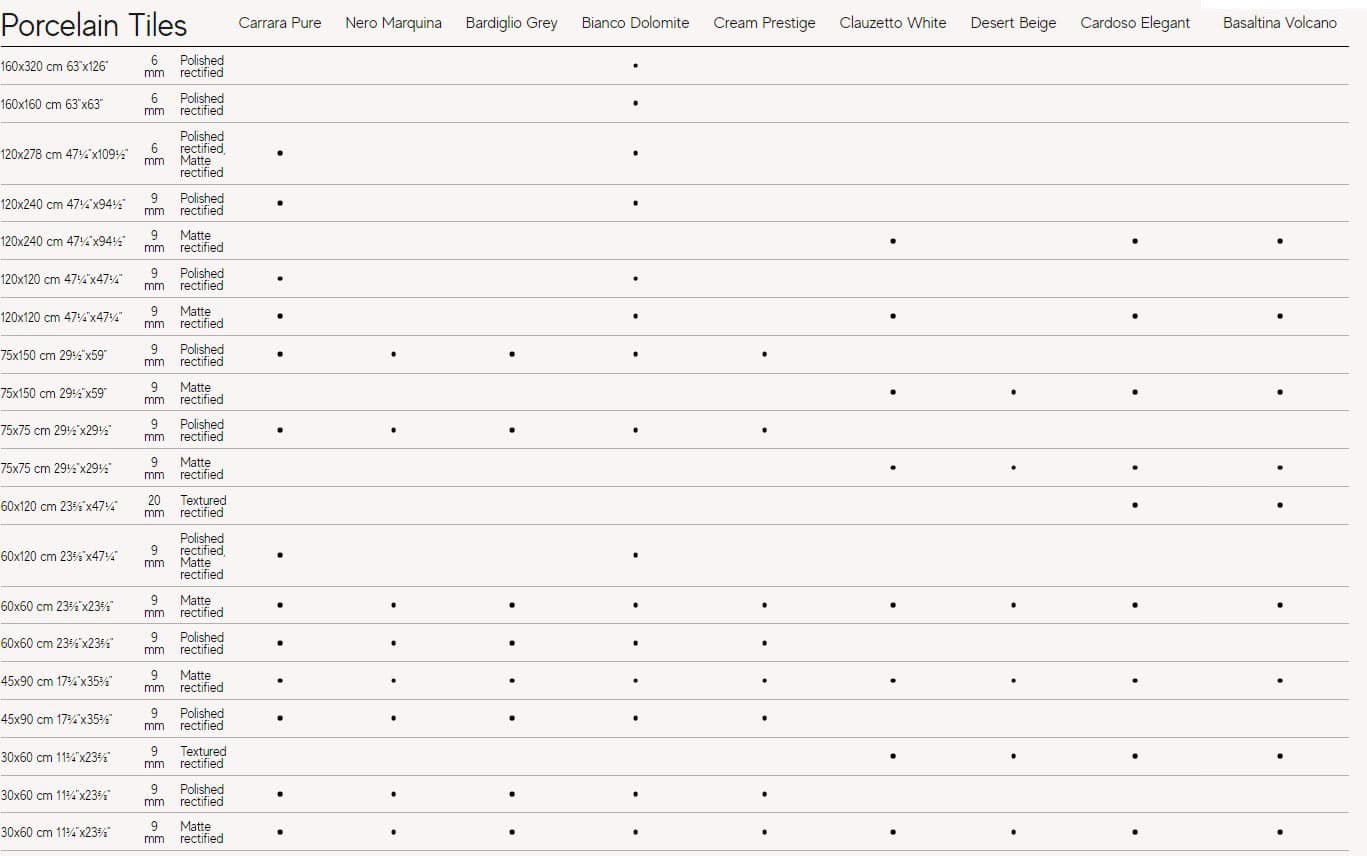Click the 120x240 cm label of the Matte row
The height and width of the screenshot is (856, 1367).
tap(63, 242)
